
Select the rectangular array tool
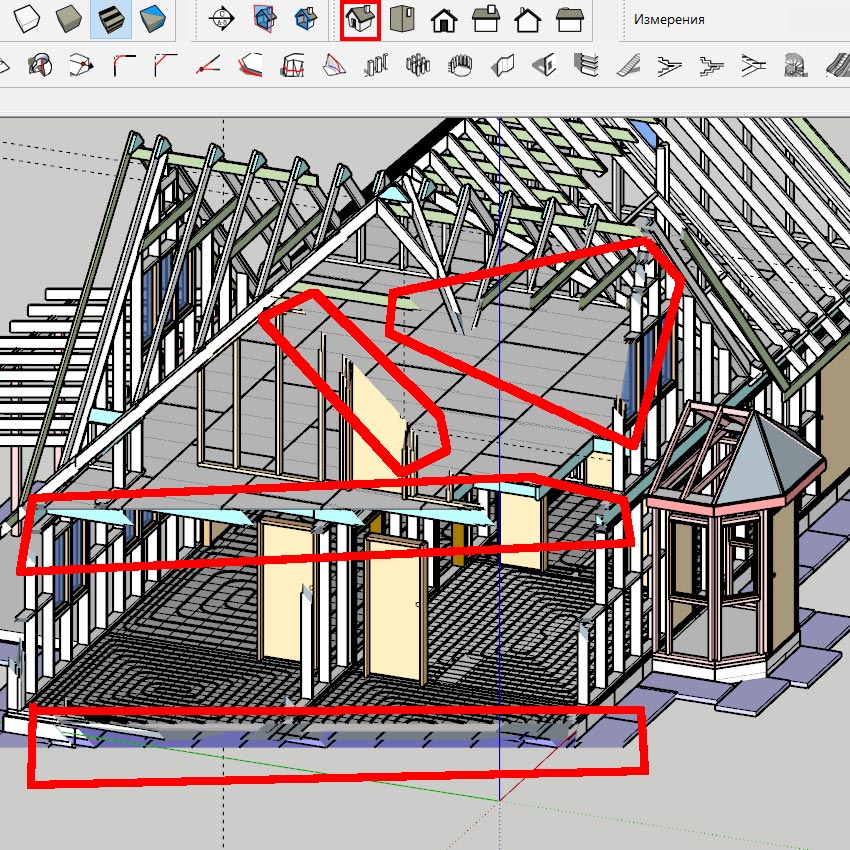coord(418,66)
